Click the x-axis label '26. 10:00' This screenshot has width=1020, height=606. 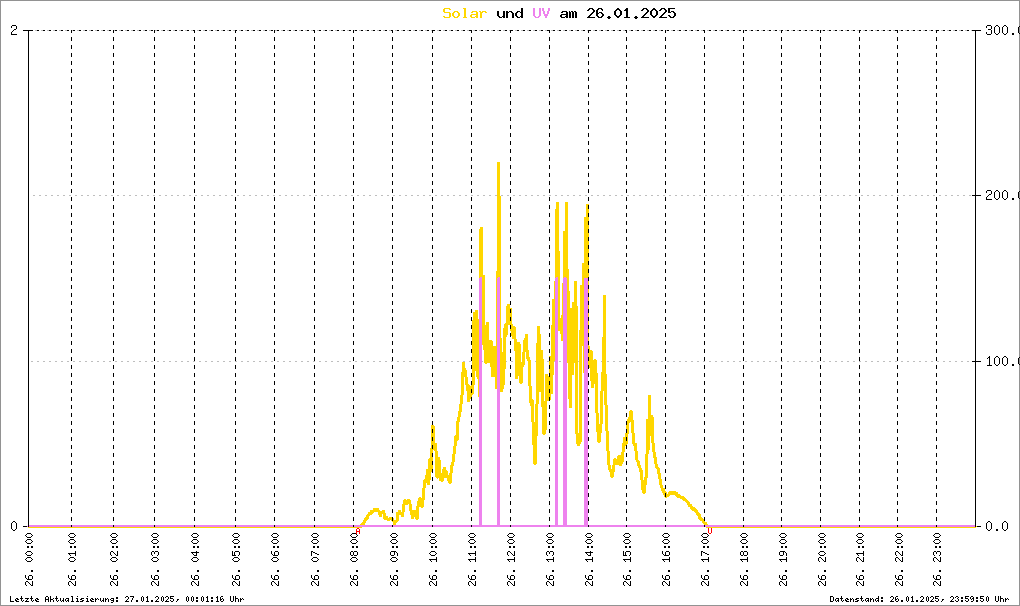(x=434, y=560)
